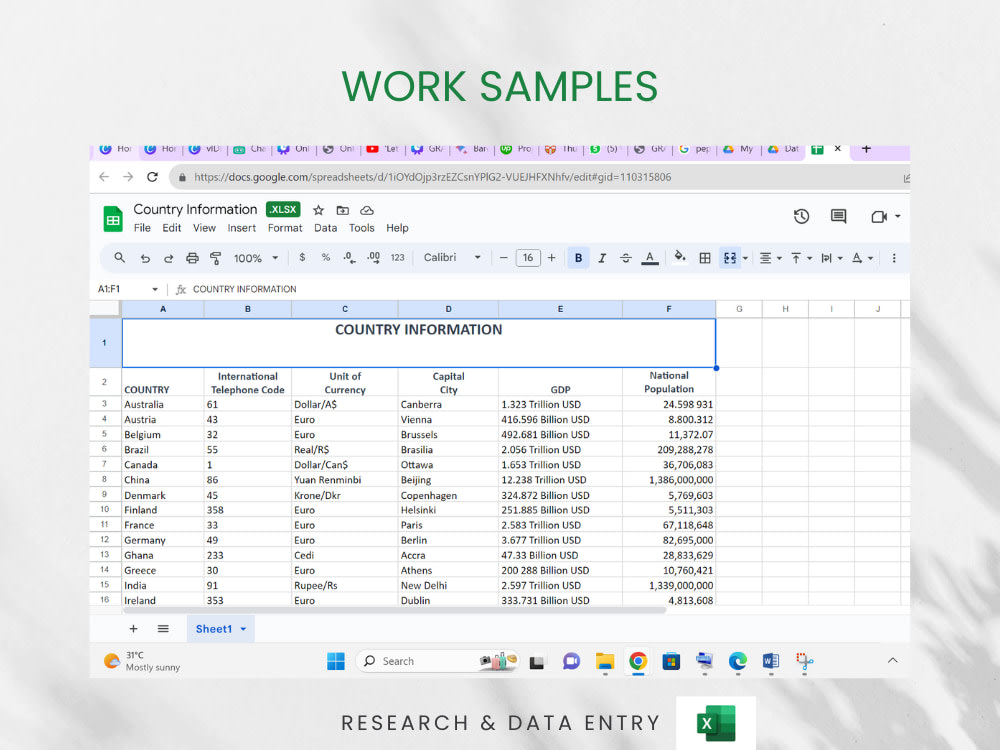Decrease font size with minus button
1000x750 pixels.
(x=503, y=258)
